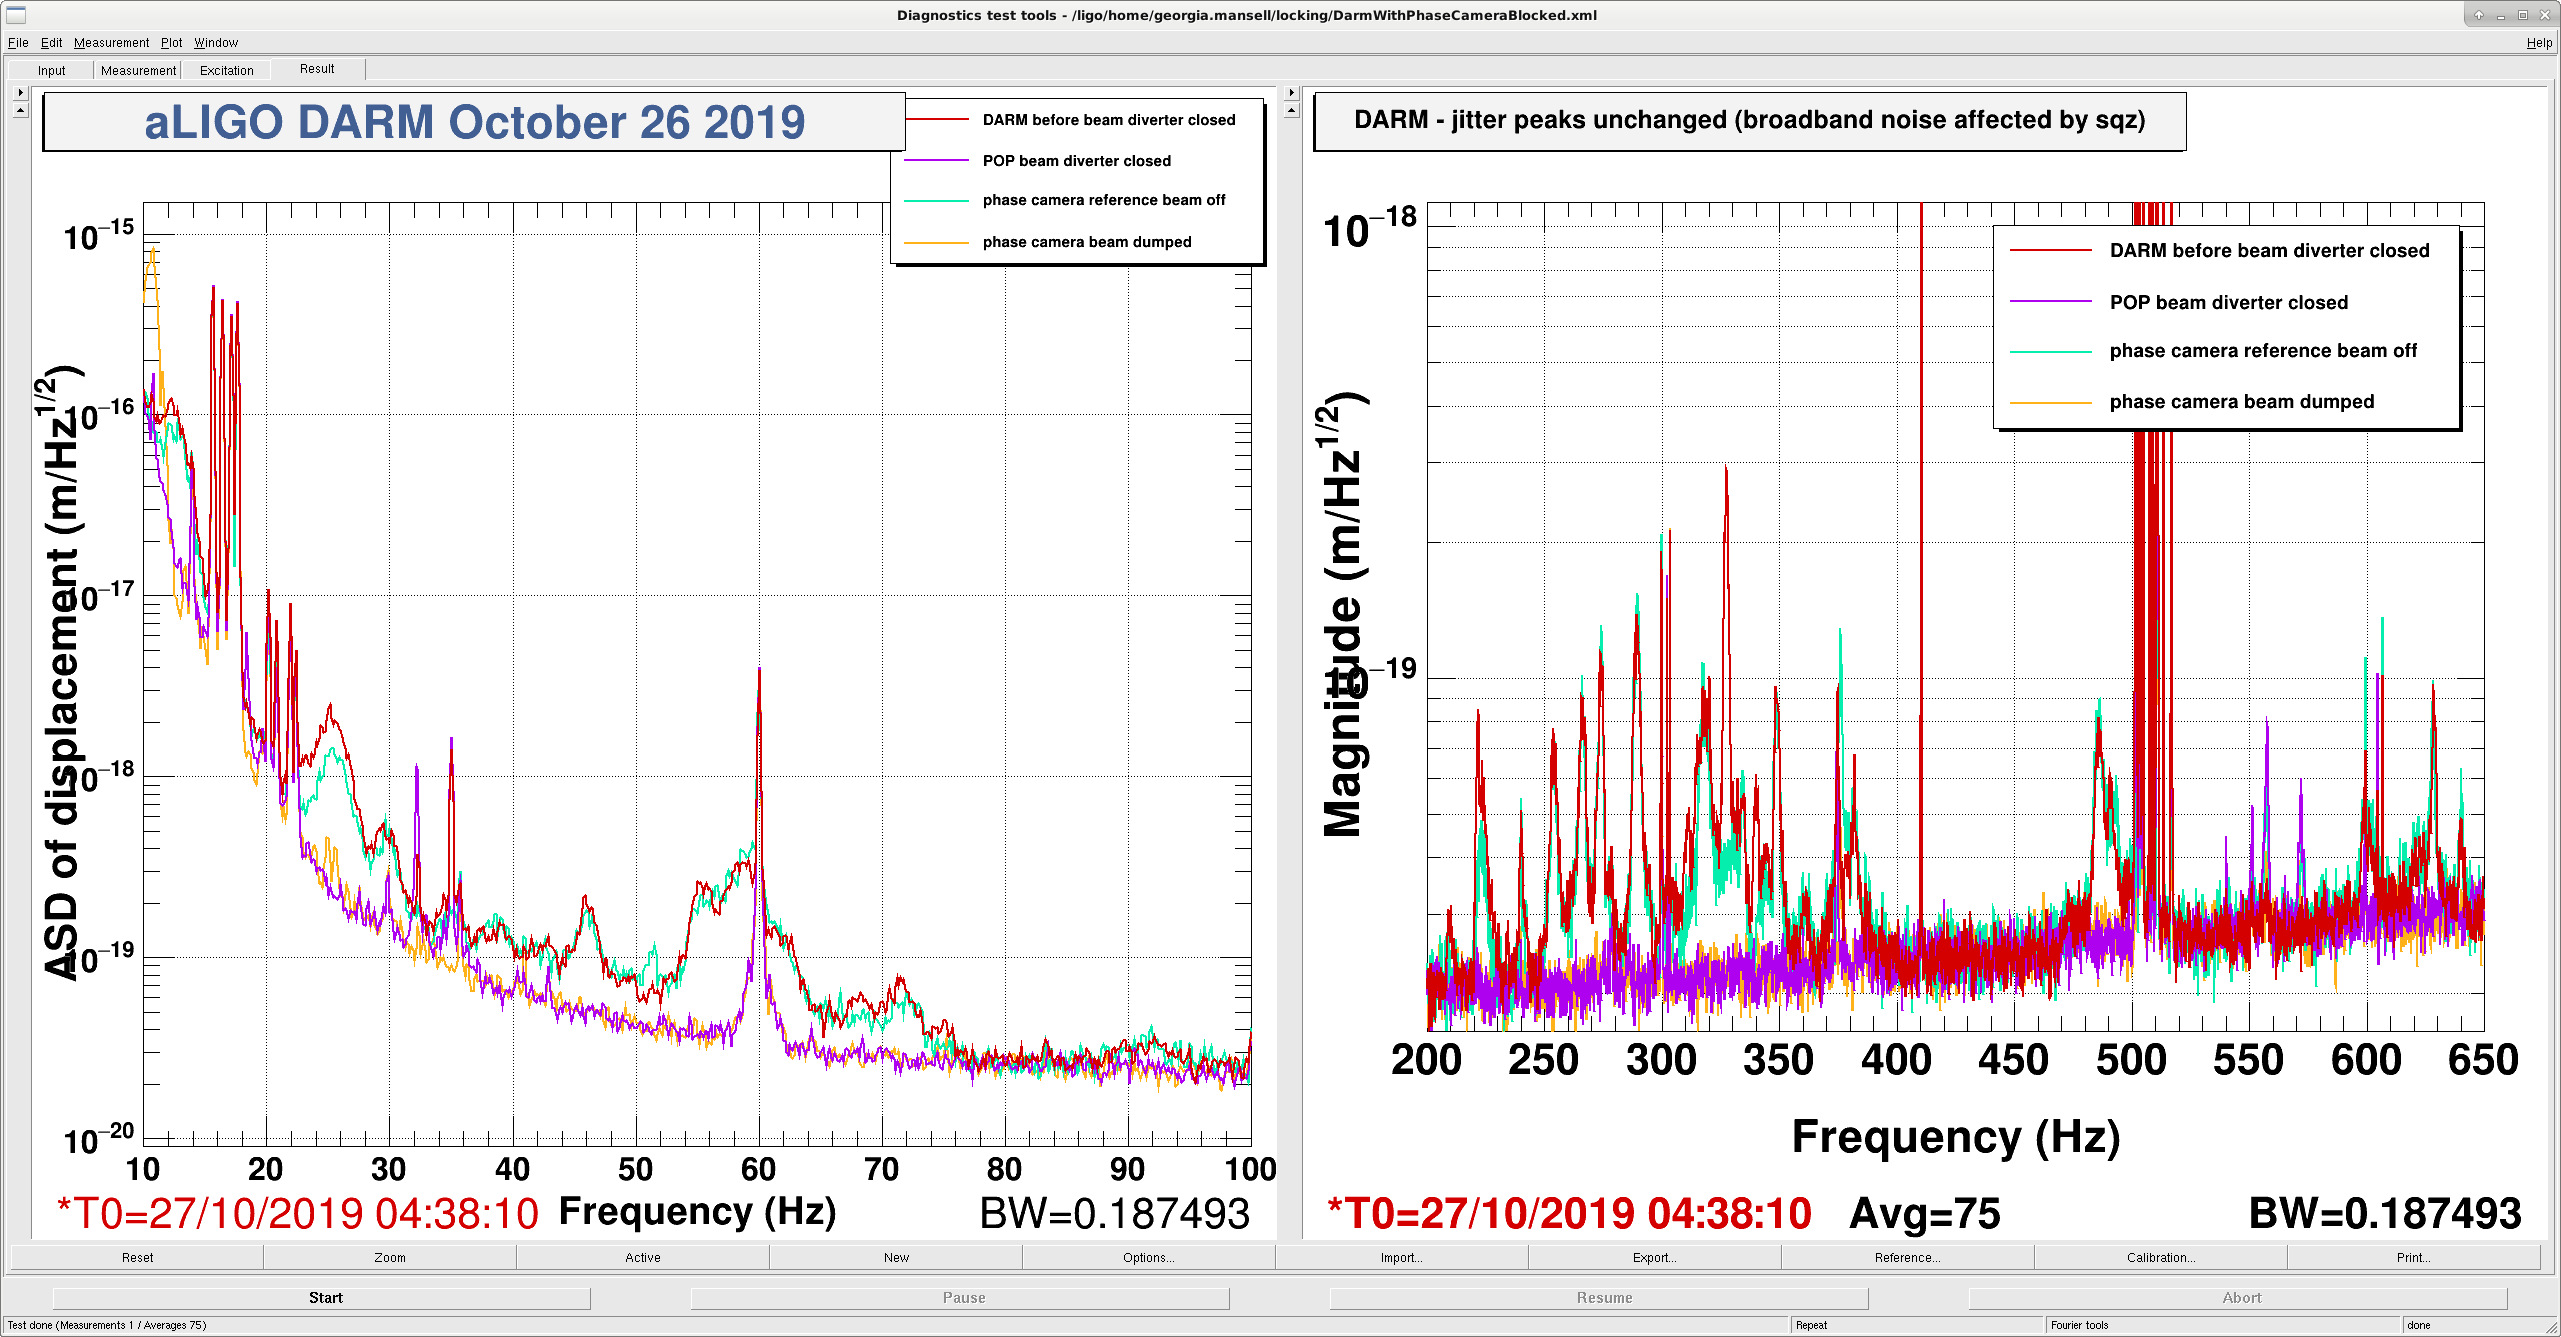Screen dimensions: 2561x1337
Task: Switch to the Excitation tab
Action: [227, 70]
